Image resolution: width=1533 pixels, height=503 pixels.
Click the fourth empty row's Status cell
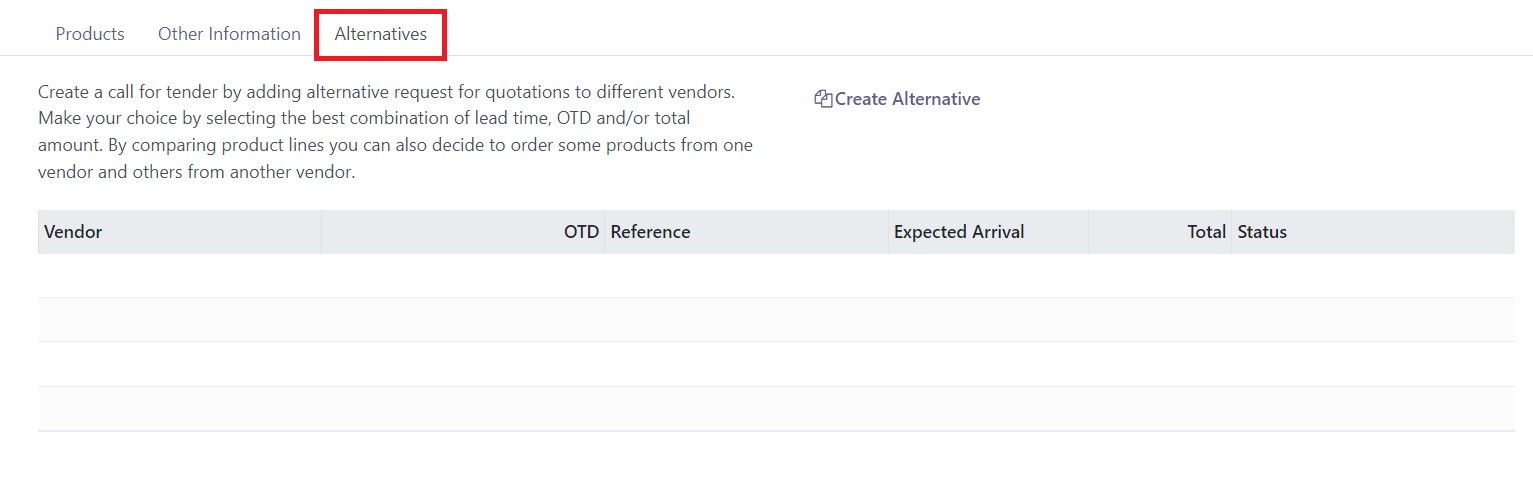click(x=1373, y=409)
